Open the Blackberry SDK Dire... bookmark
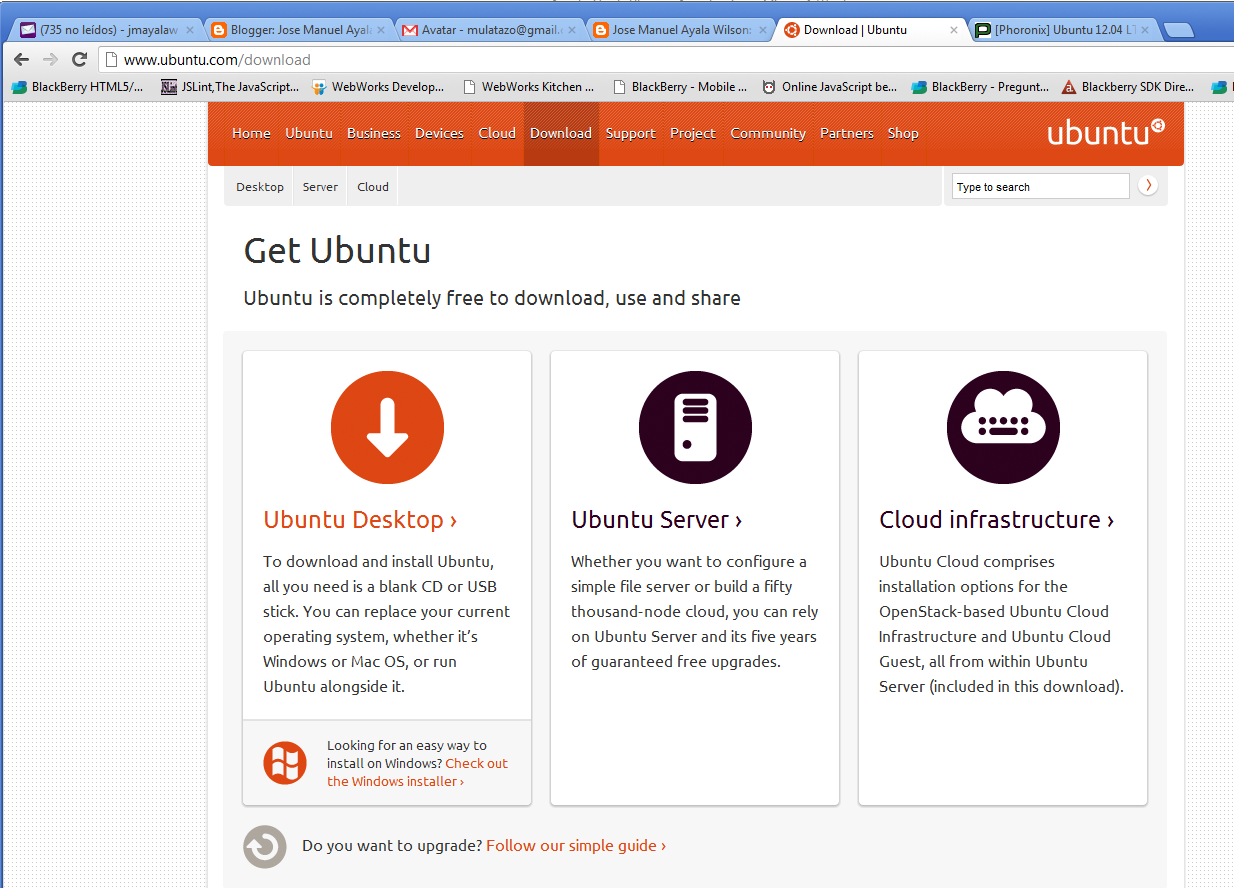The image size is (1234, 888). (x=1129, y=87)
